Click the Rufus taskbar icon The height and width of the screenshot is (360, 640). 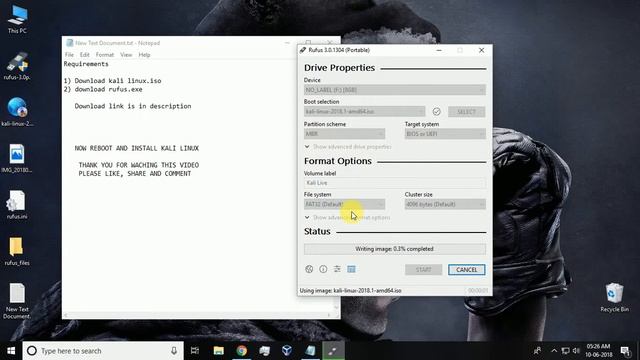click(333, 351)
